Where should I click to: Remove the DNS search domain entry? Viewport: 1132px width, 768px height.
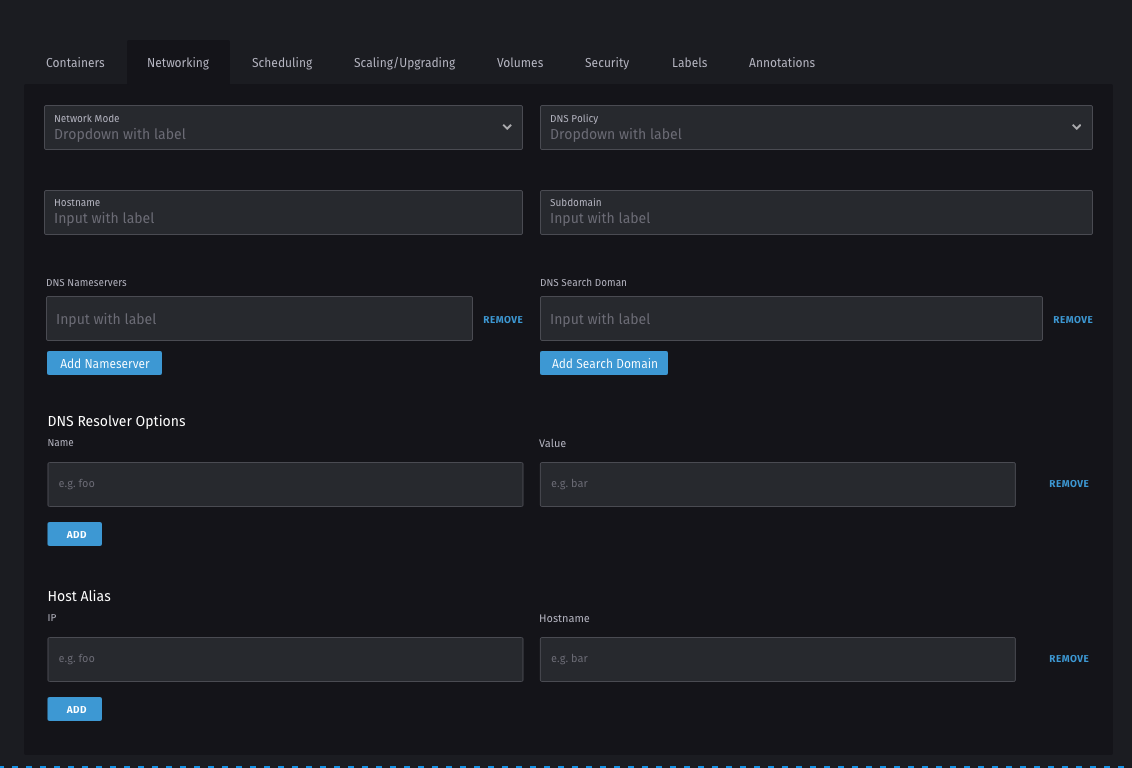point(1072,319)
